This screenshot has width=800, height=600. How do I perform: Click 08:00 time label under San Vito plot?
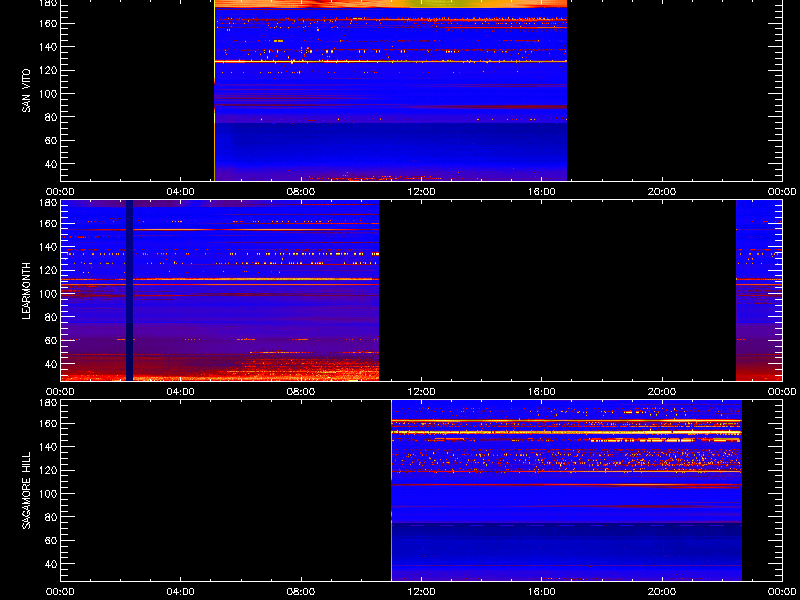click(x=301, y=192)
